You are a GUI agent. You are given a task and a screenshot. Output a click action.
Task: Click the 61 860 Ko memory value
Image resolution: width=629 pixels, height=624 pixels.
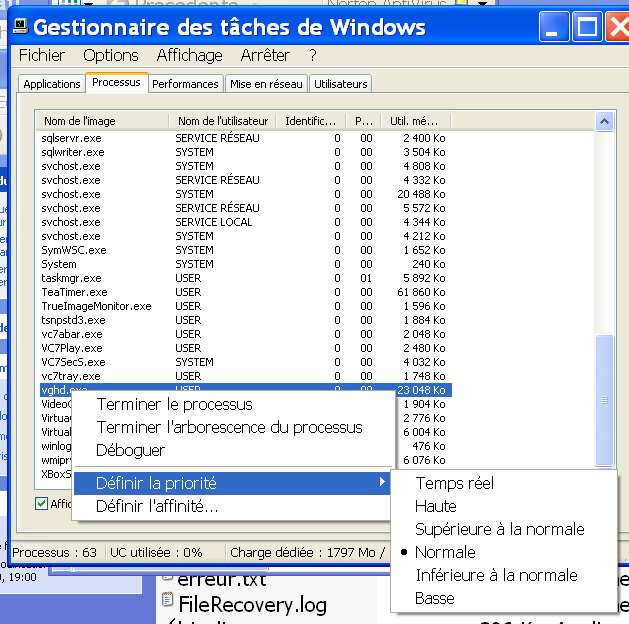click(x=421, y=292)
